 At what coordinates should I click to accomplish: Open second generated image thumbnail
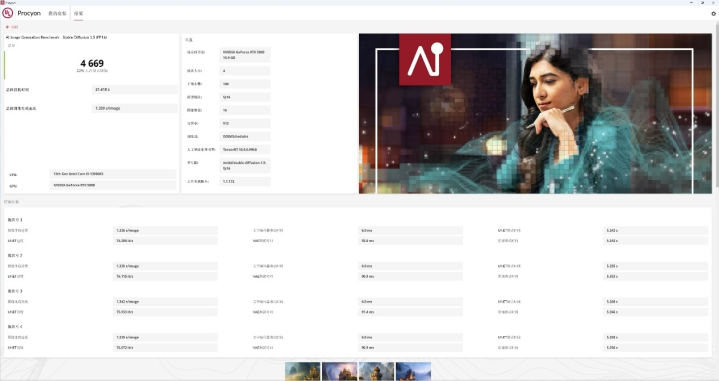pos(339,371)
